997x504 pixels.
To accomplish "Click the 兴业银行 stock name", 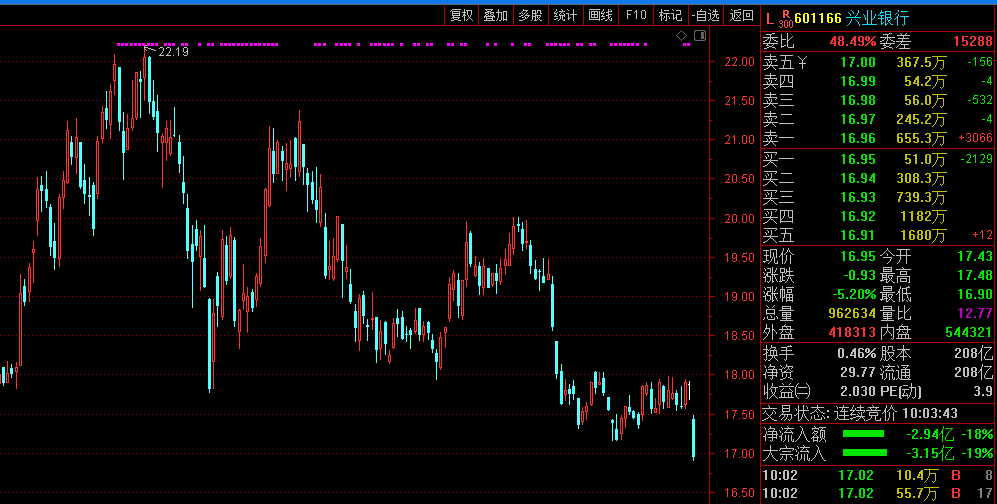I will 877,18.
